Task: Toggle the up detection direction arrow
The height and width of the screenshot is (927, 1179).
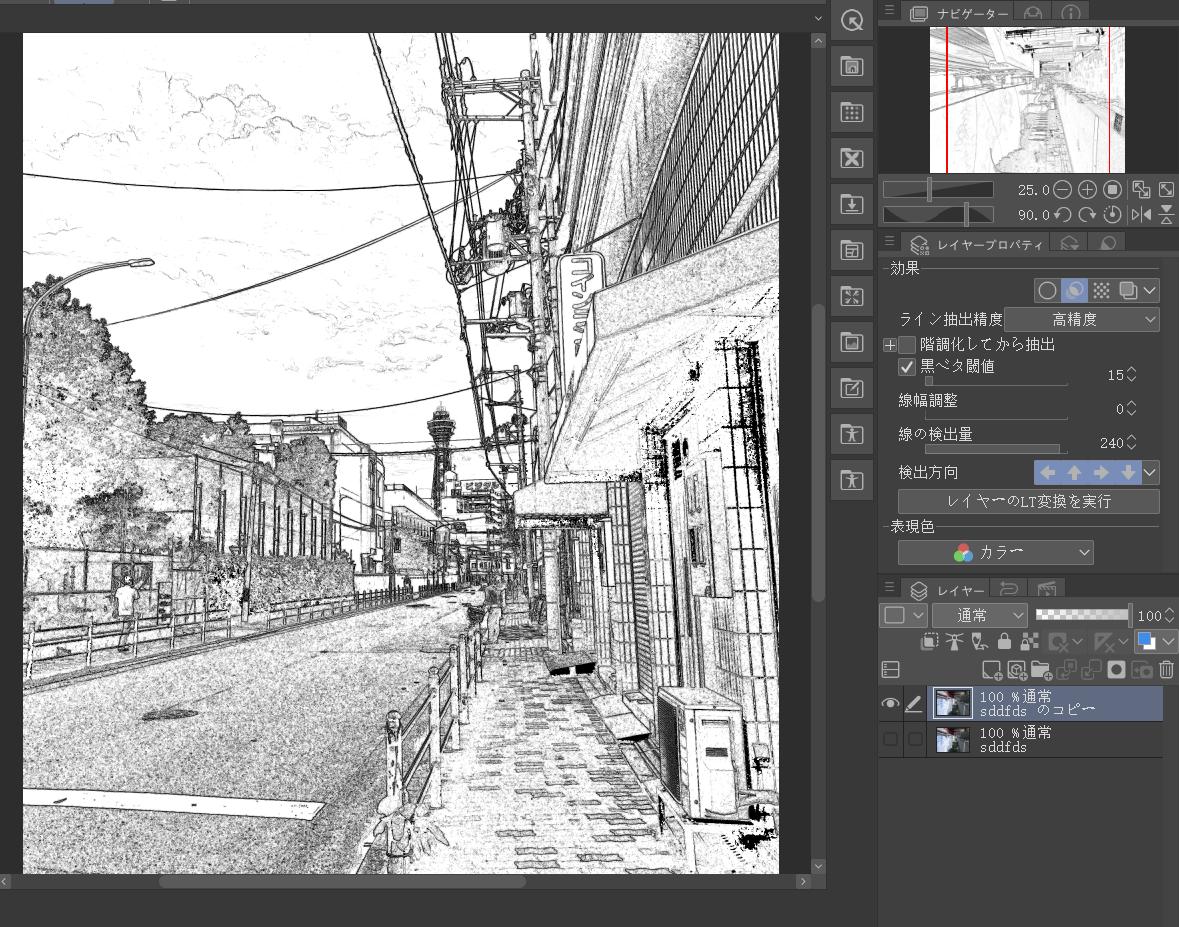Action: click(x=1074, y=472)
